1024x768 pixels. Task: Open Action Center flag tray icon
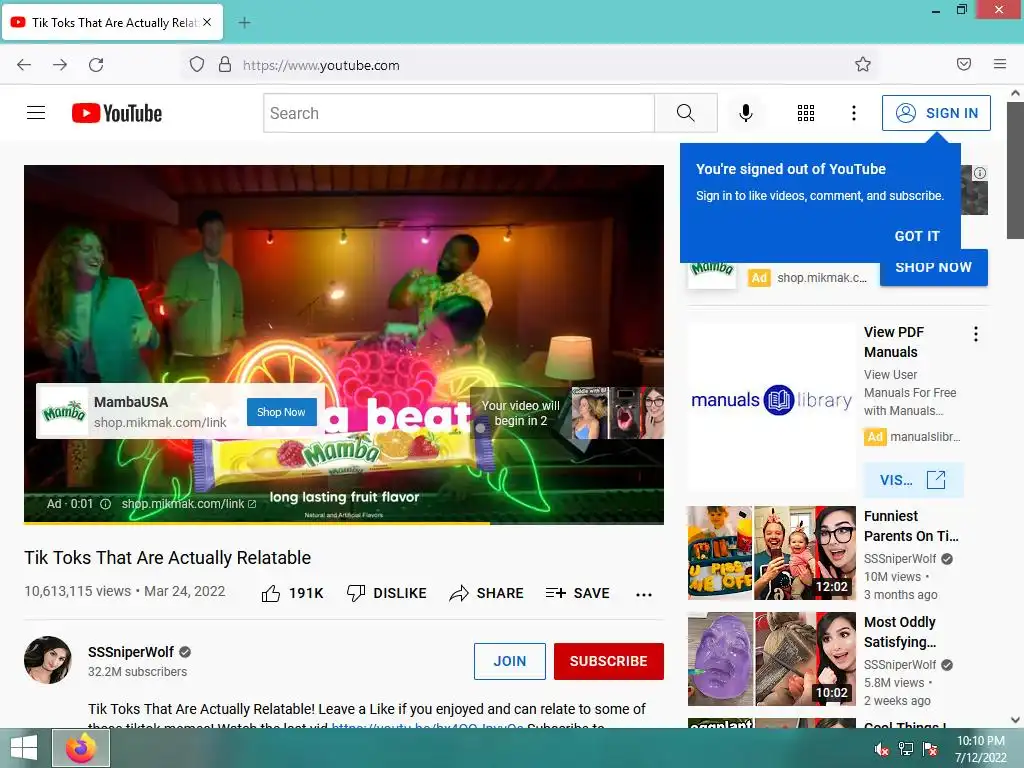(x=930, y=749)
